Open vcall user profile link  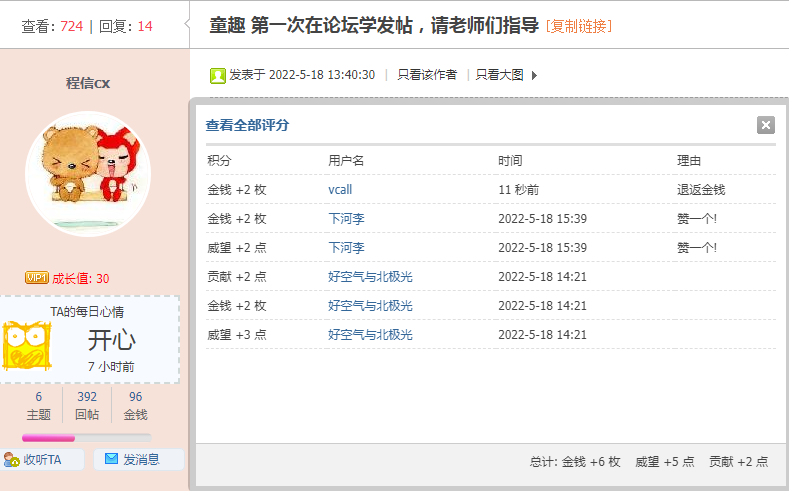click(x=340, y=189)
